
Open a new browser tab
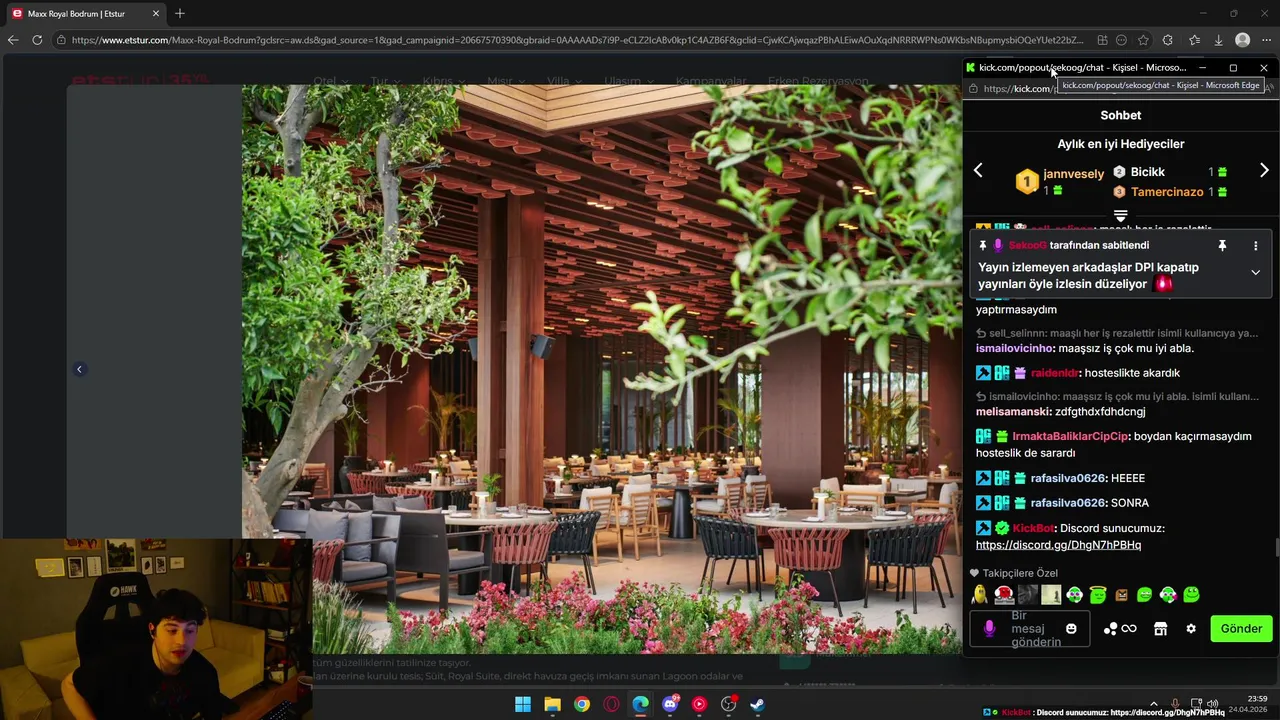click(x=180, y=14)
